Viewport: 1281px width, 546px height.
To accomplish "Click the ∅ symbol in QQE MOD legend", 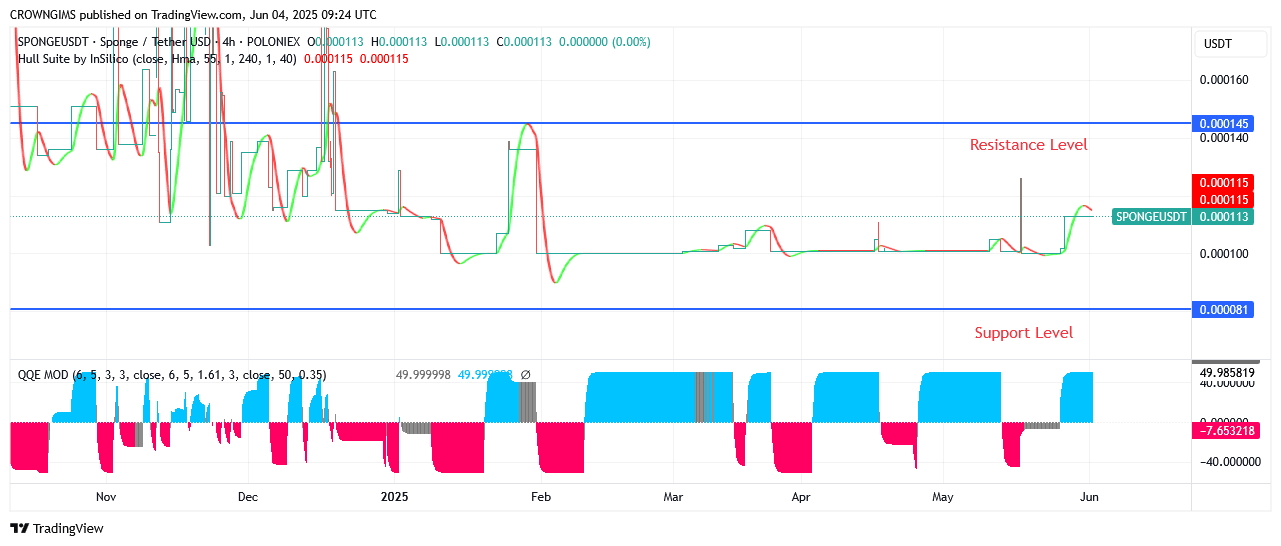I will click(x=526, y=375).
